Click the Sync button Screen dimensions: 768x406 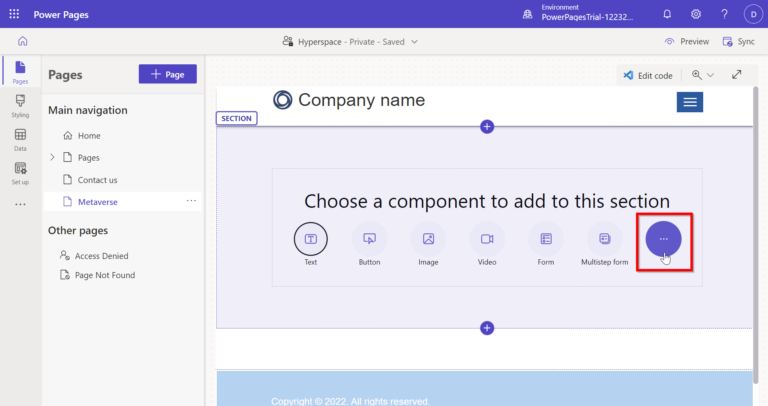point(739,42)
